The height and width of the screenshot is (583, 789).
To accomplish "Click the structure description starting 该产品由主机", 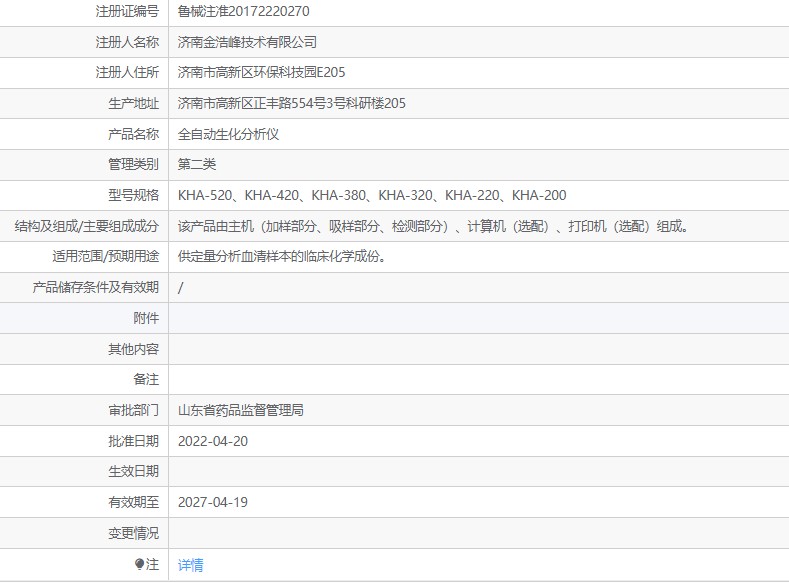I will tap(433, 226).
